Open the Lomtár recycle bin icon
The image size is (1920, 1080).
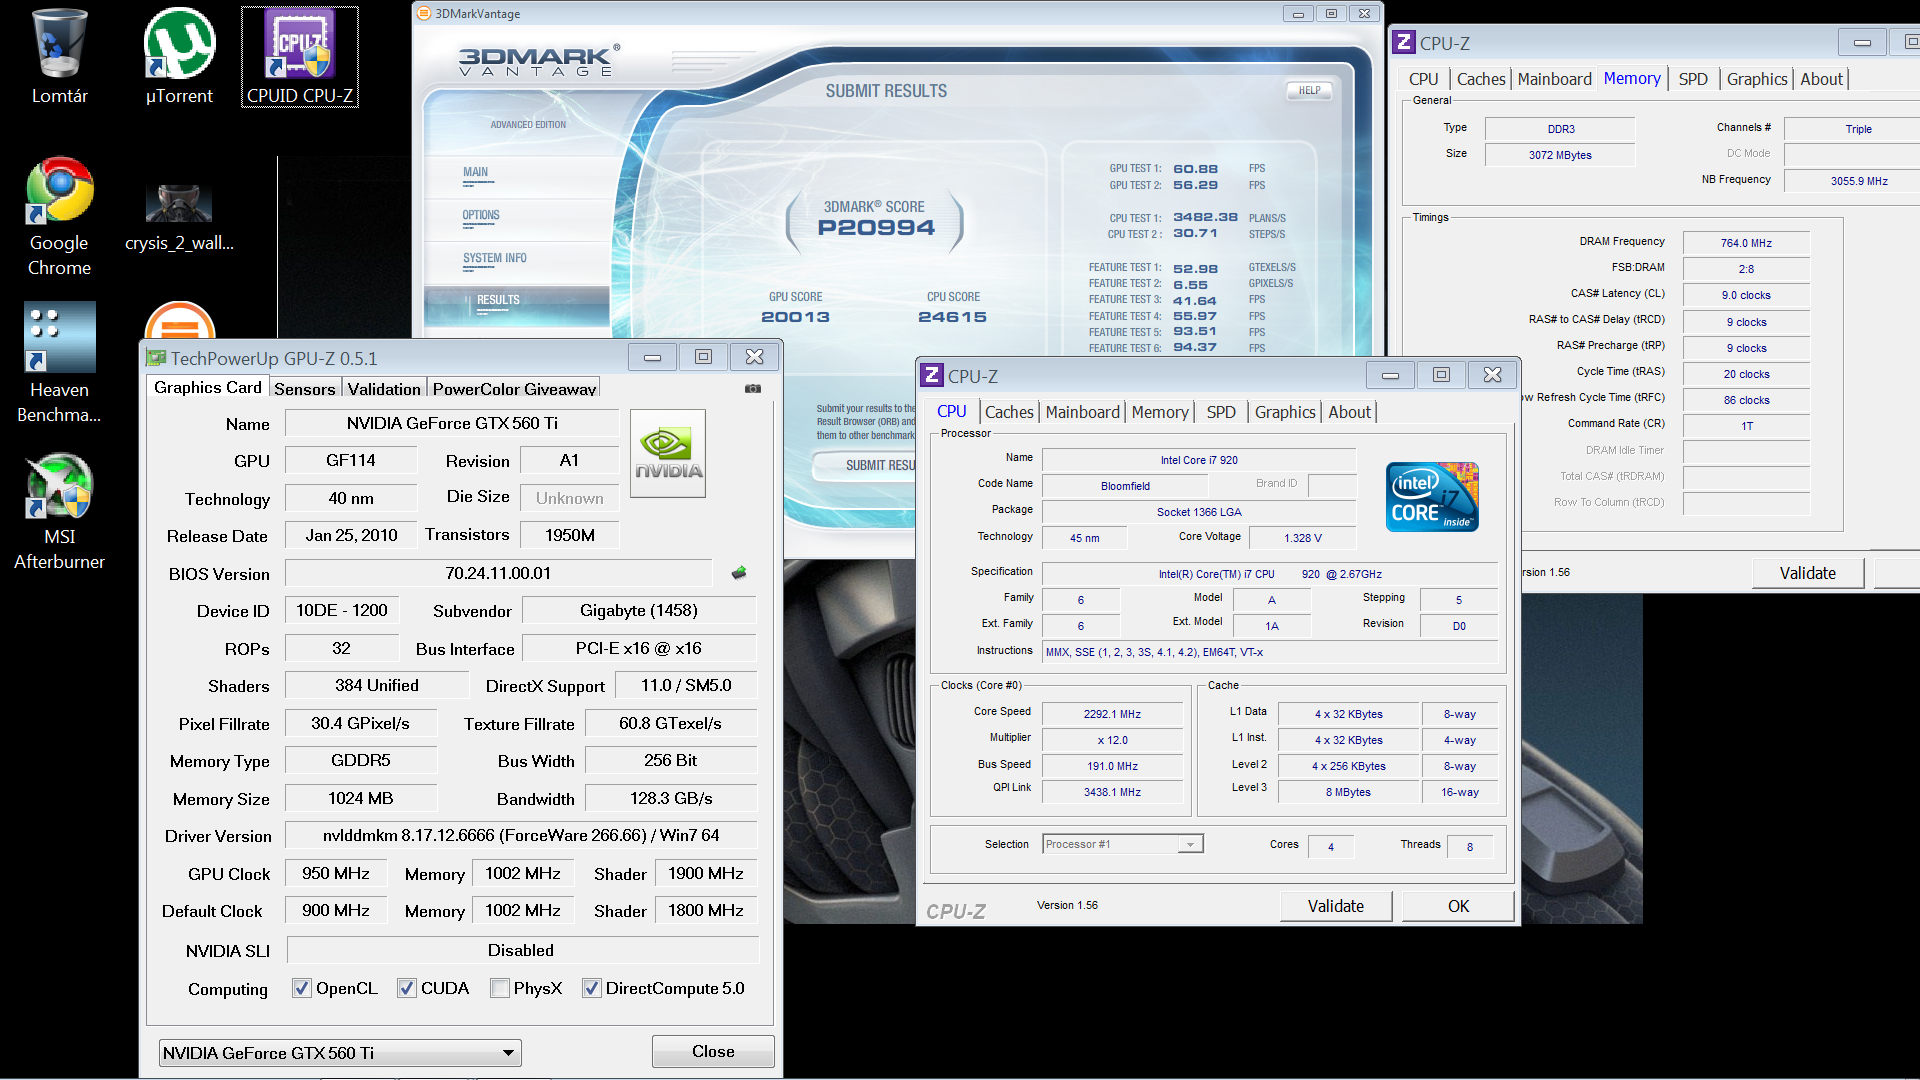[60, 56]
